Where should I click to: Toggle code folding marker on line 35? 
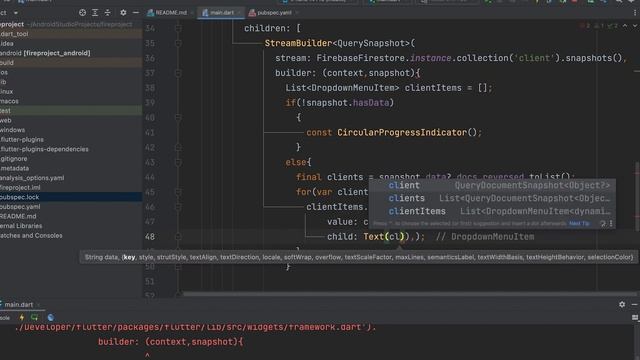[x=178, y=43]
